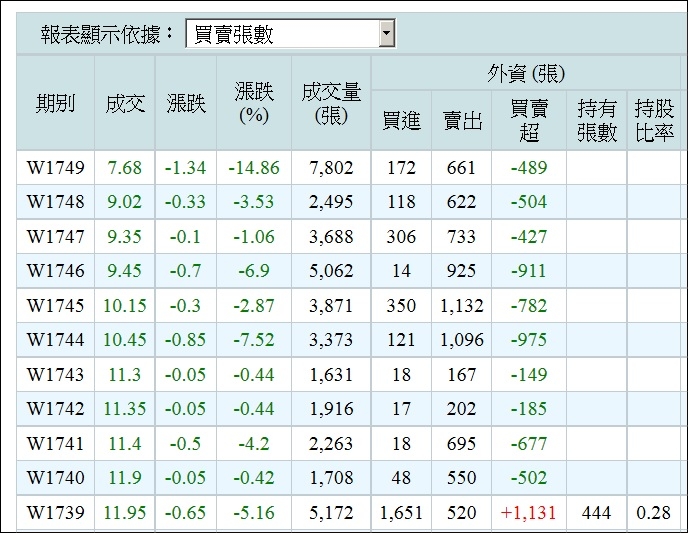This screenshot has width=688, height=533.
Task: Click the foreign sell value 202
Action: click(461, 408)
